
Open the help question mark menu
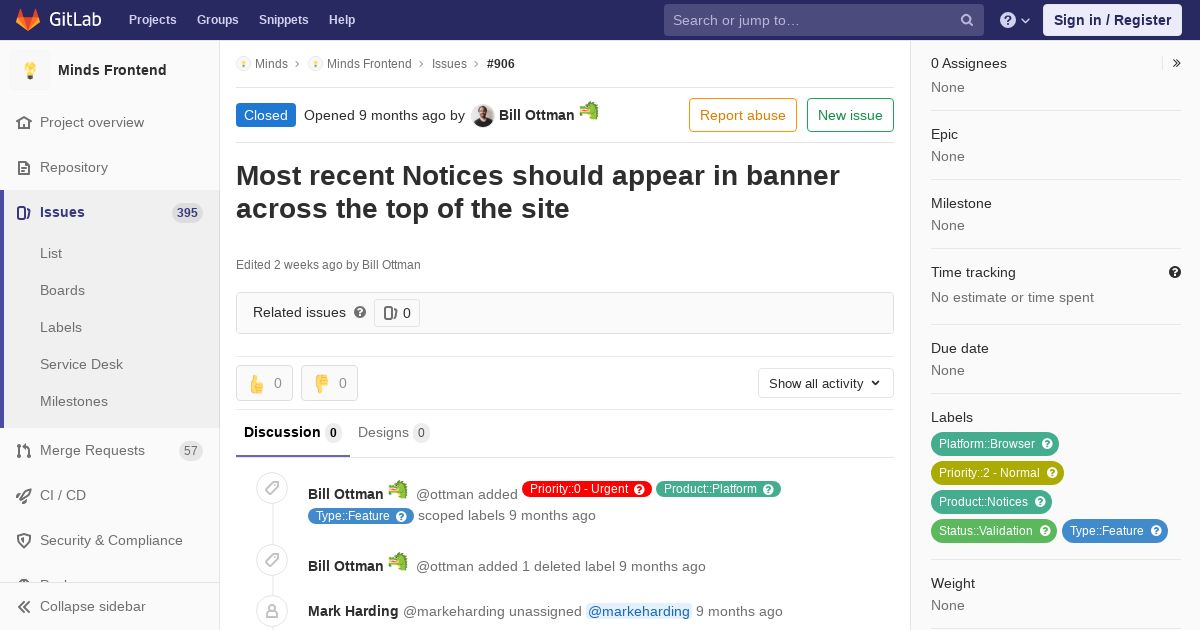click(1015, 20)
